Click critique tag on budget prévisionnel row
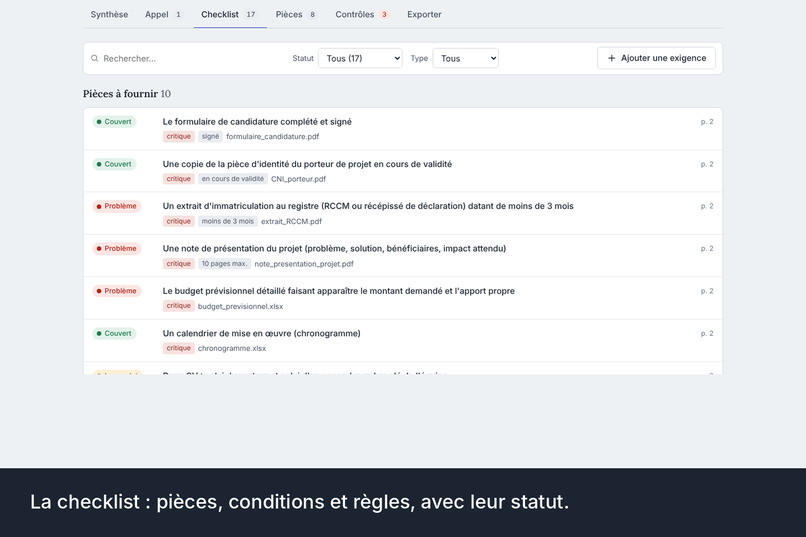This screenshot has height=537, width=806. coord(178,306)
